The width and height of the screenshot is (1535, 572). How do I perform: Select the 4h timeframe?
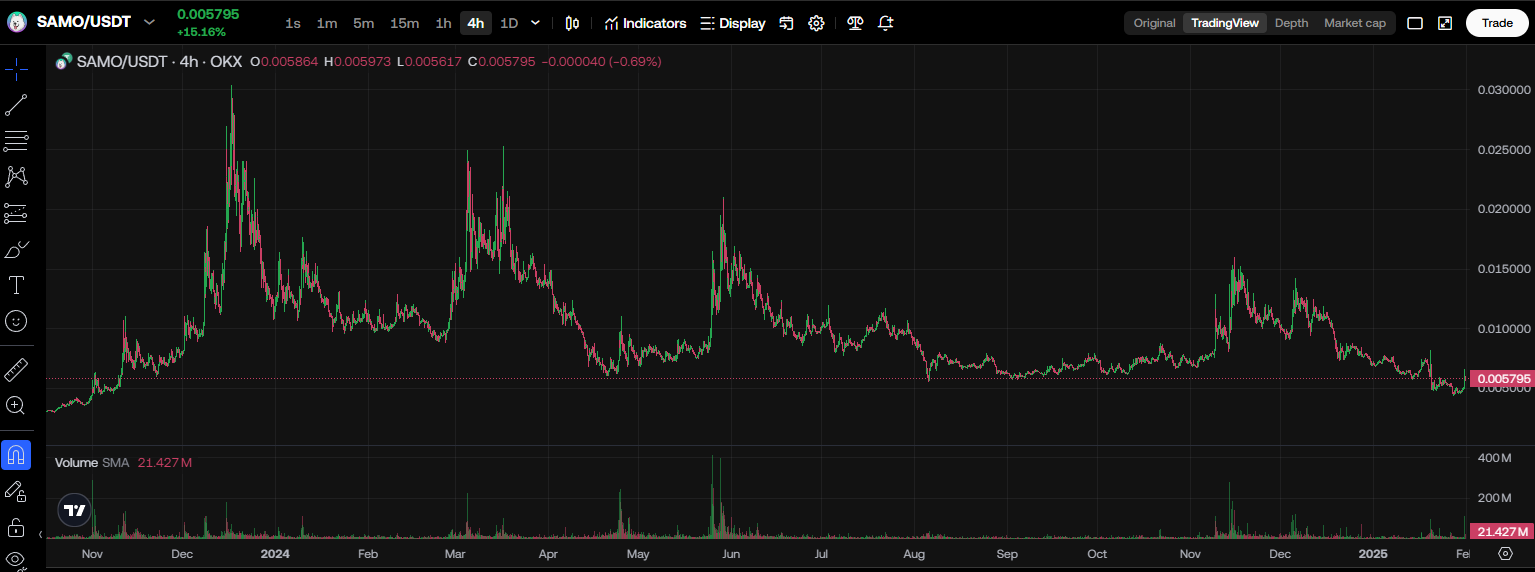(x=476, y=23)
